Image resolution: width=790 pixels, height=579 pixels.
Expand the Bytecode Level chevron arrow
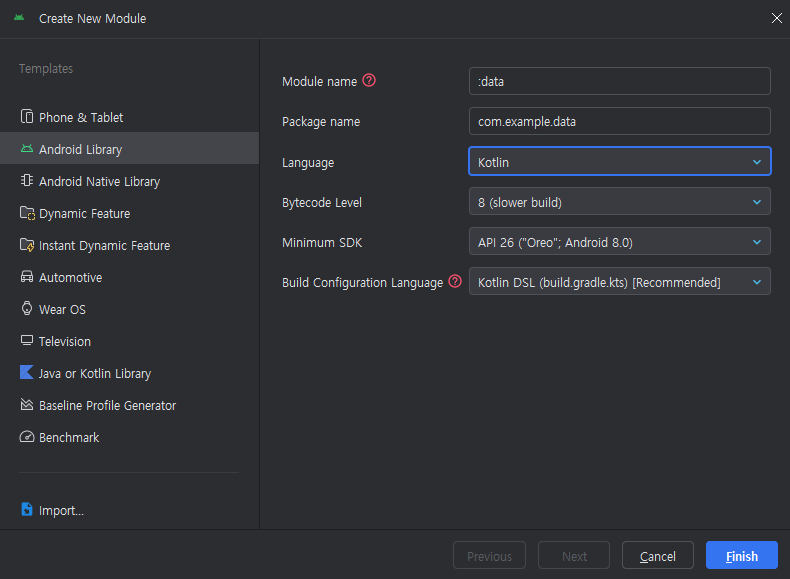757,202
